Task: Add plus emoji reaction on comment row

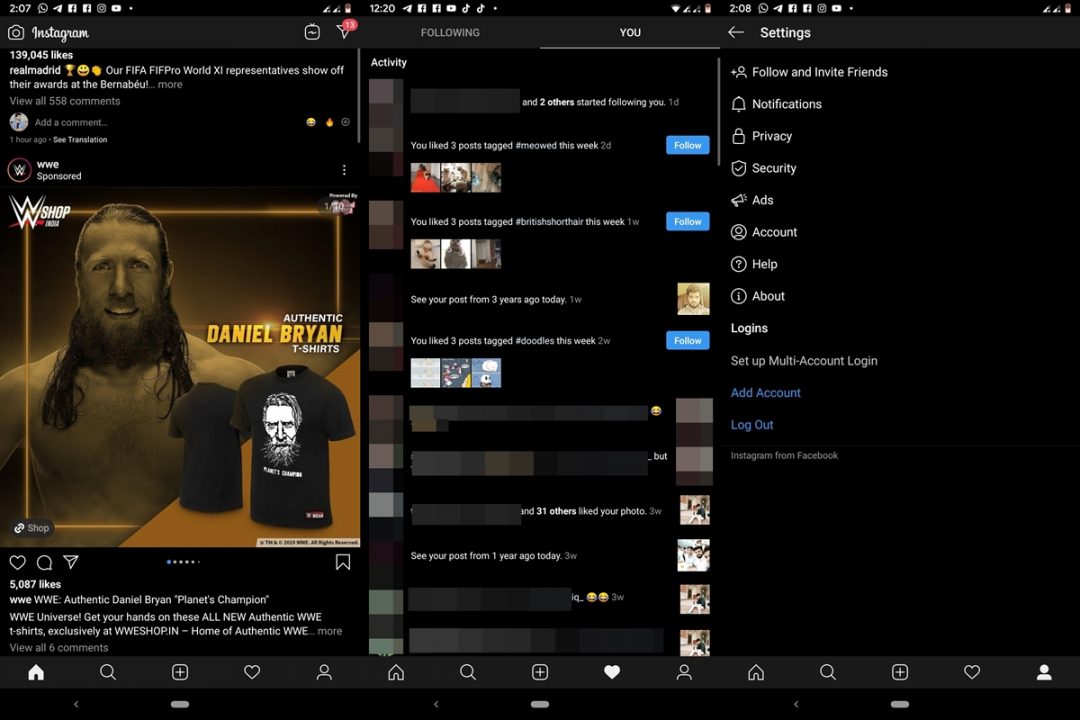Action: [346, 122]
